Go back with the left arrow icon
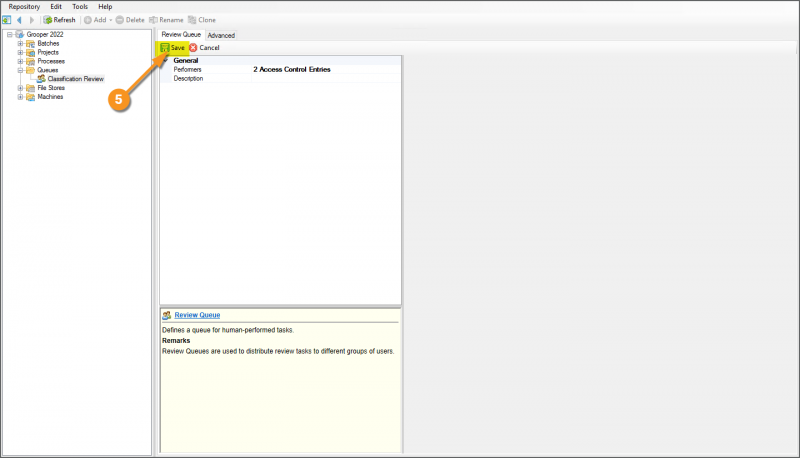Viewport: 800px width, 458px height. click(x=19, y=20)
